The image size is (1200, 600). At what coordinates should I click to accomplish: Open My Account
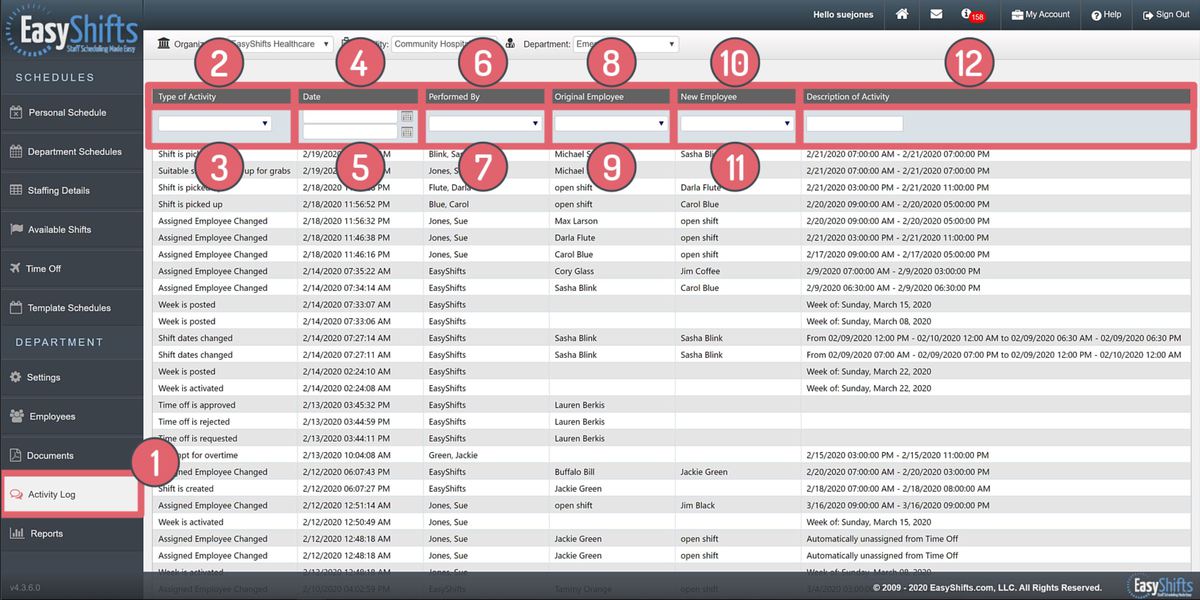(1040, 15)
